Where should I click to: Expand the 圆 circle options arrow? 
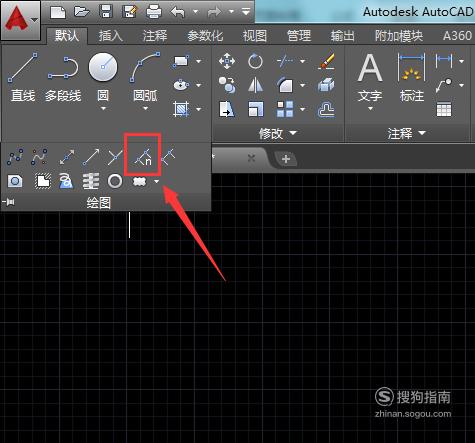pyautogui.click(x=103, y=109)
